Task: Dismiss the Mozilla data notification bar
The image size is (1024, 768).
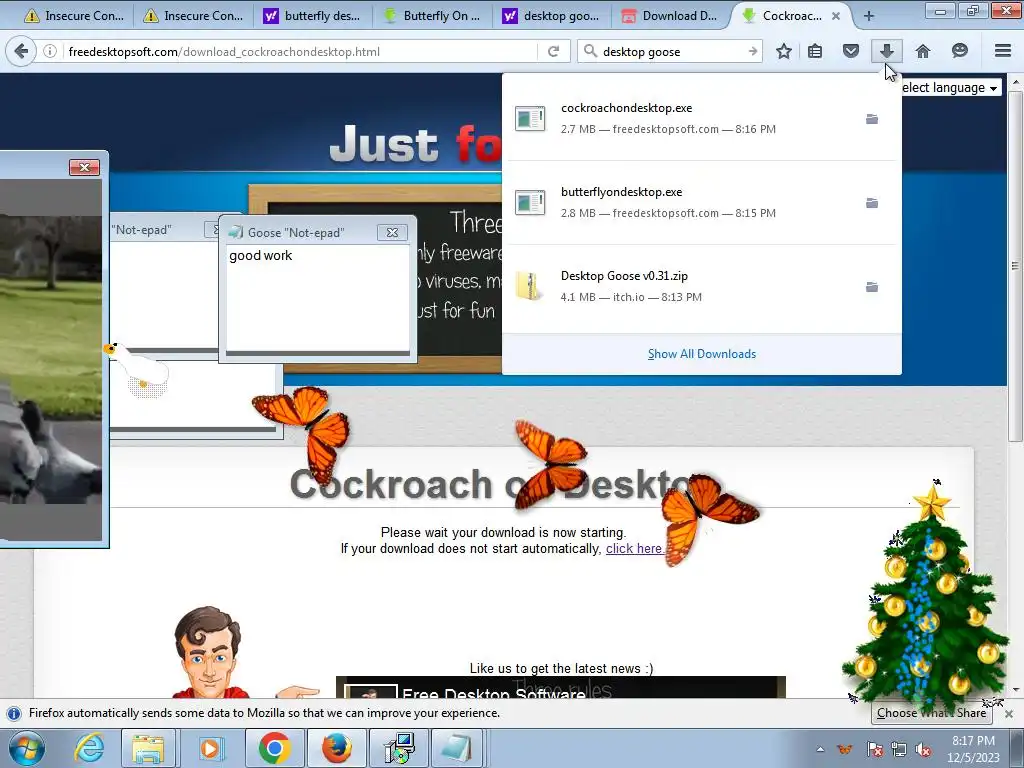Action: [x=1008, y=714]
